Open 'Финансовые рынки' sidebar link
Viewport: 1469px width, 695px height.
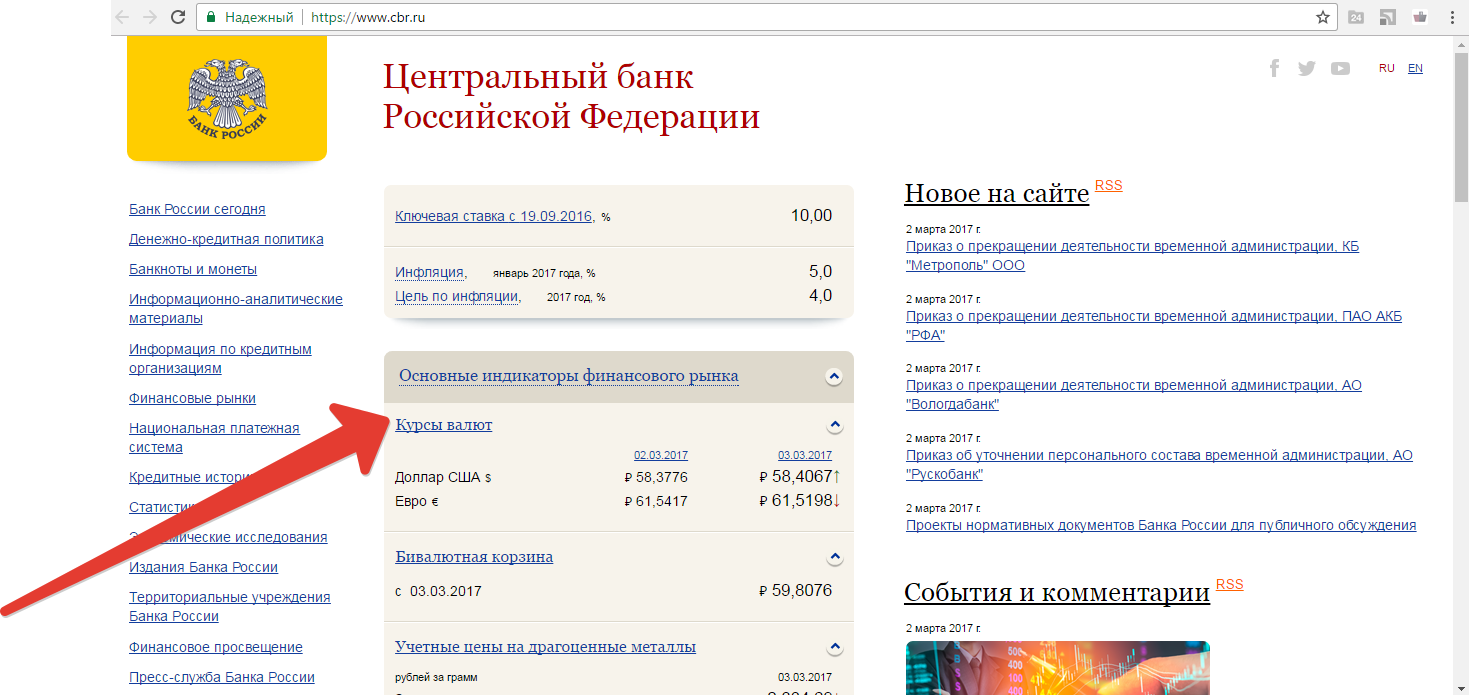pos(192,398)
